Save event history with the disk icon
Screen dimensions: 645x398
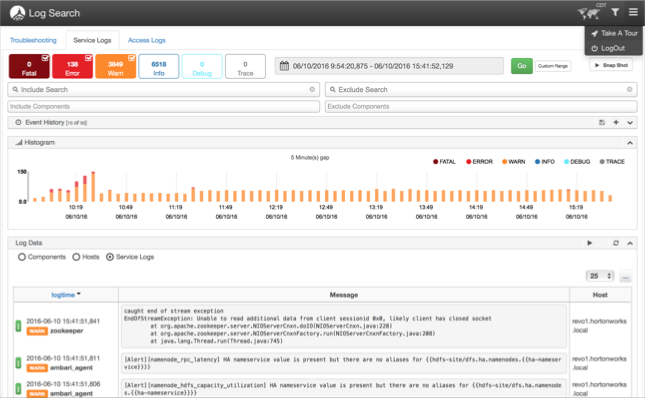coord(602,123)
